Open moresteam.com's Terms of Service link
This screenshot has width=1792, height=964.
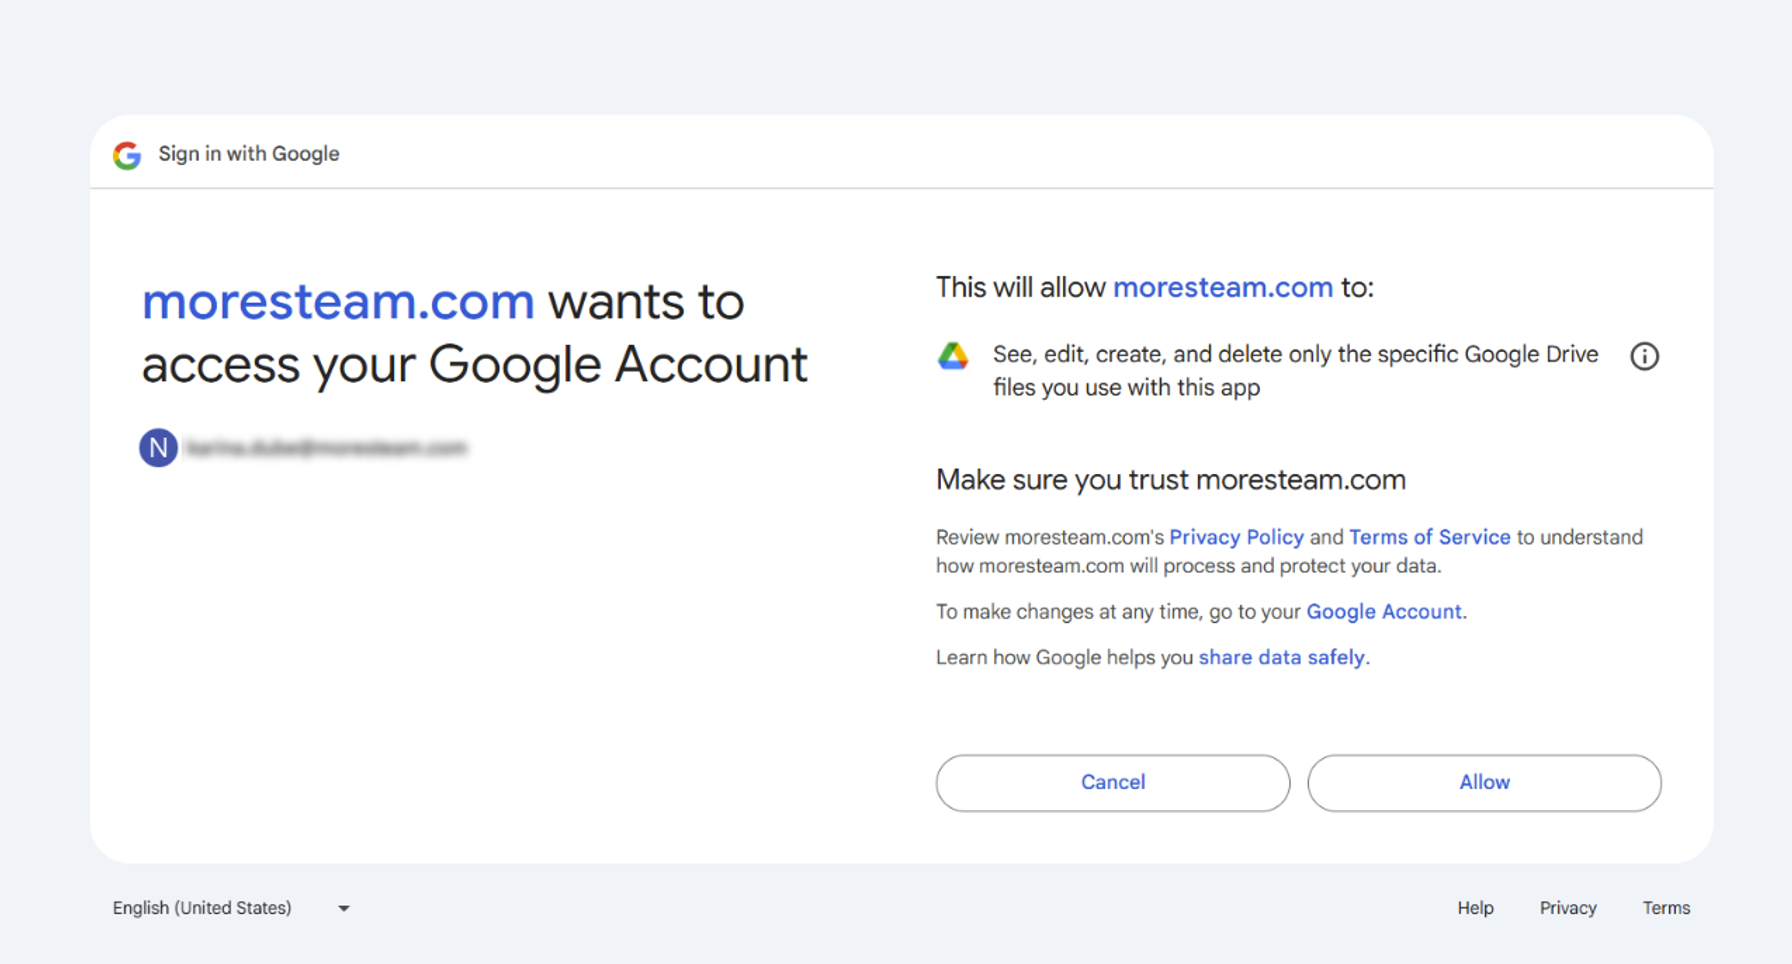1429,537
